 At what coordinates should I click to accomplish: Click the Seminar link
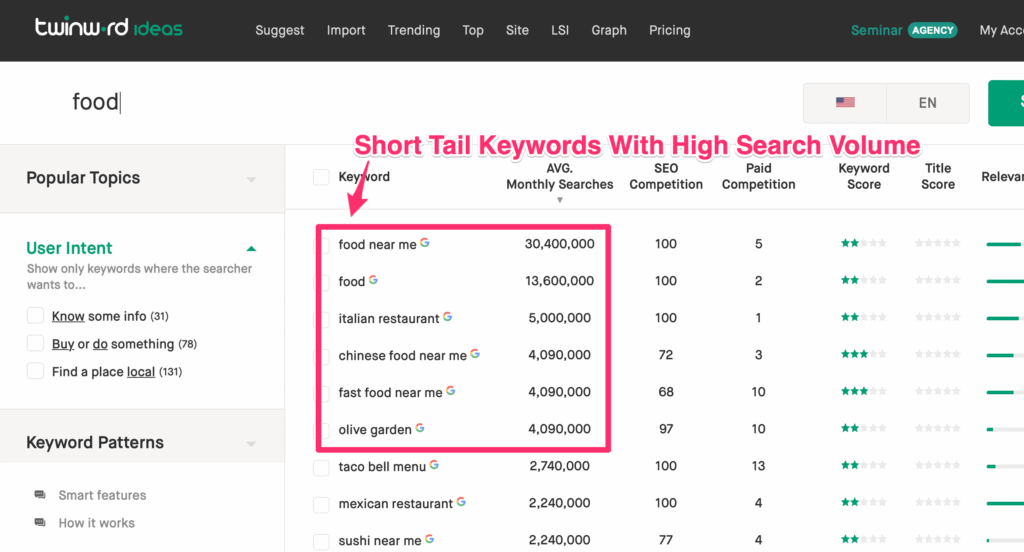(x=876, y=30)
